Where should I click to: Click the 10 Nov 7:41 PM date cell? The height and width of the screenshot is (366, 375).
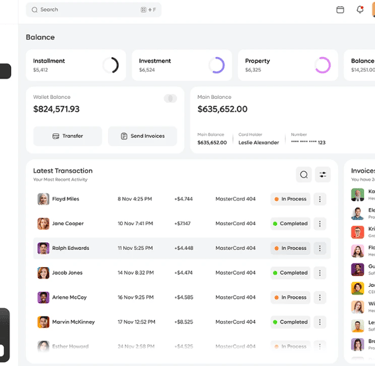[135, 224]
